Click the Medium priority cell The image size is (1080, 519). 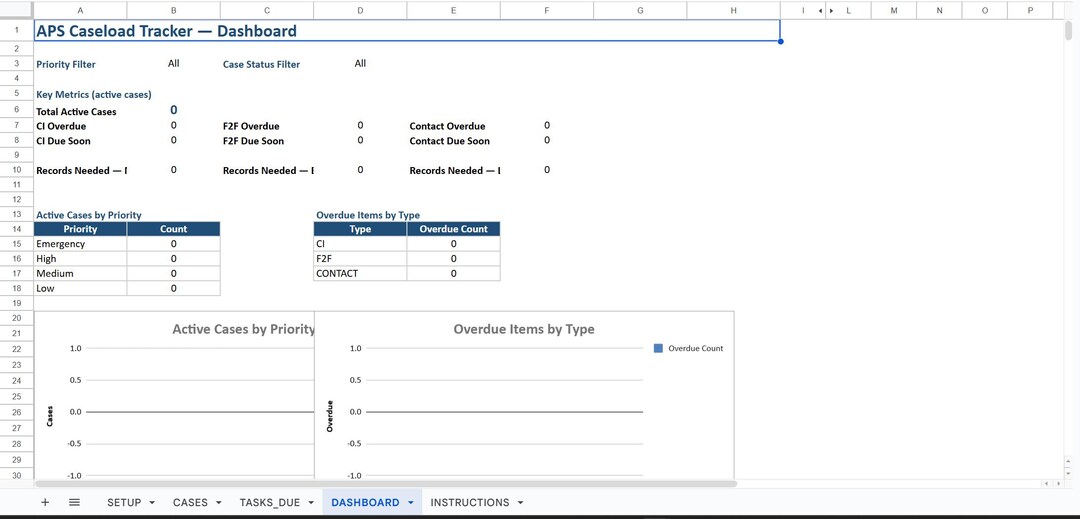pos(81,273)
